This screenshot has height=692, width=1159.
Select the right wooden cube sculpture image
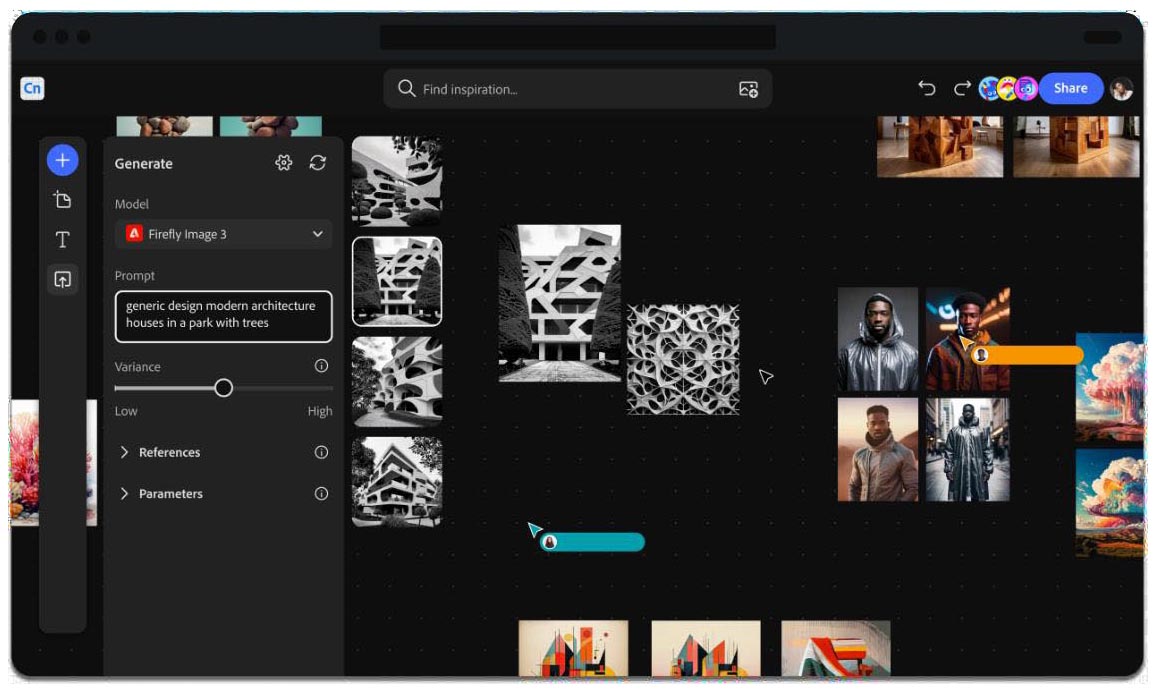pos(1075,146)
